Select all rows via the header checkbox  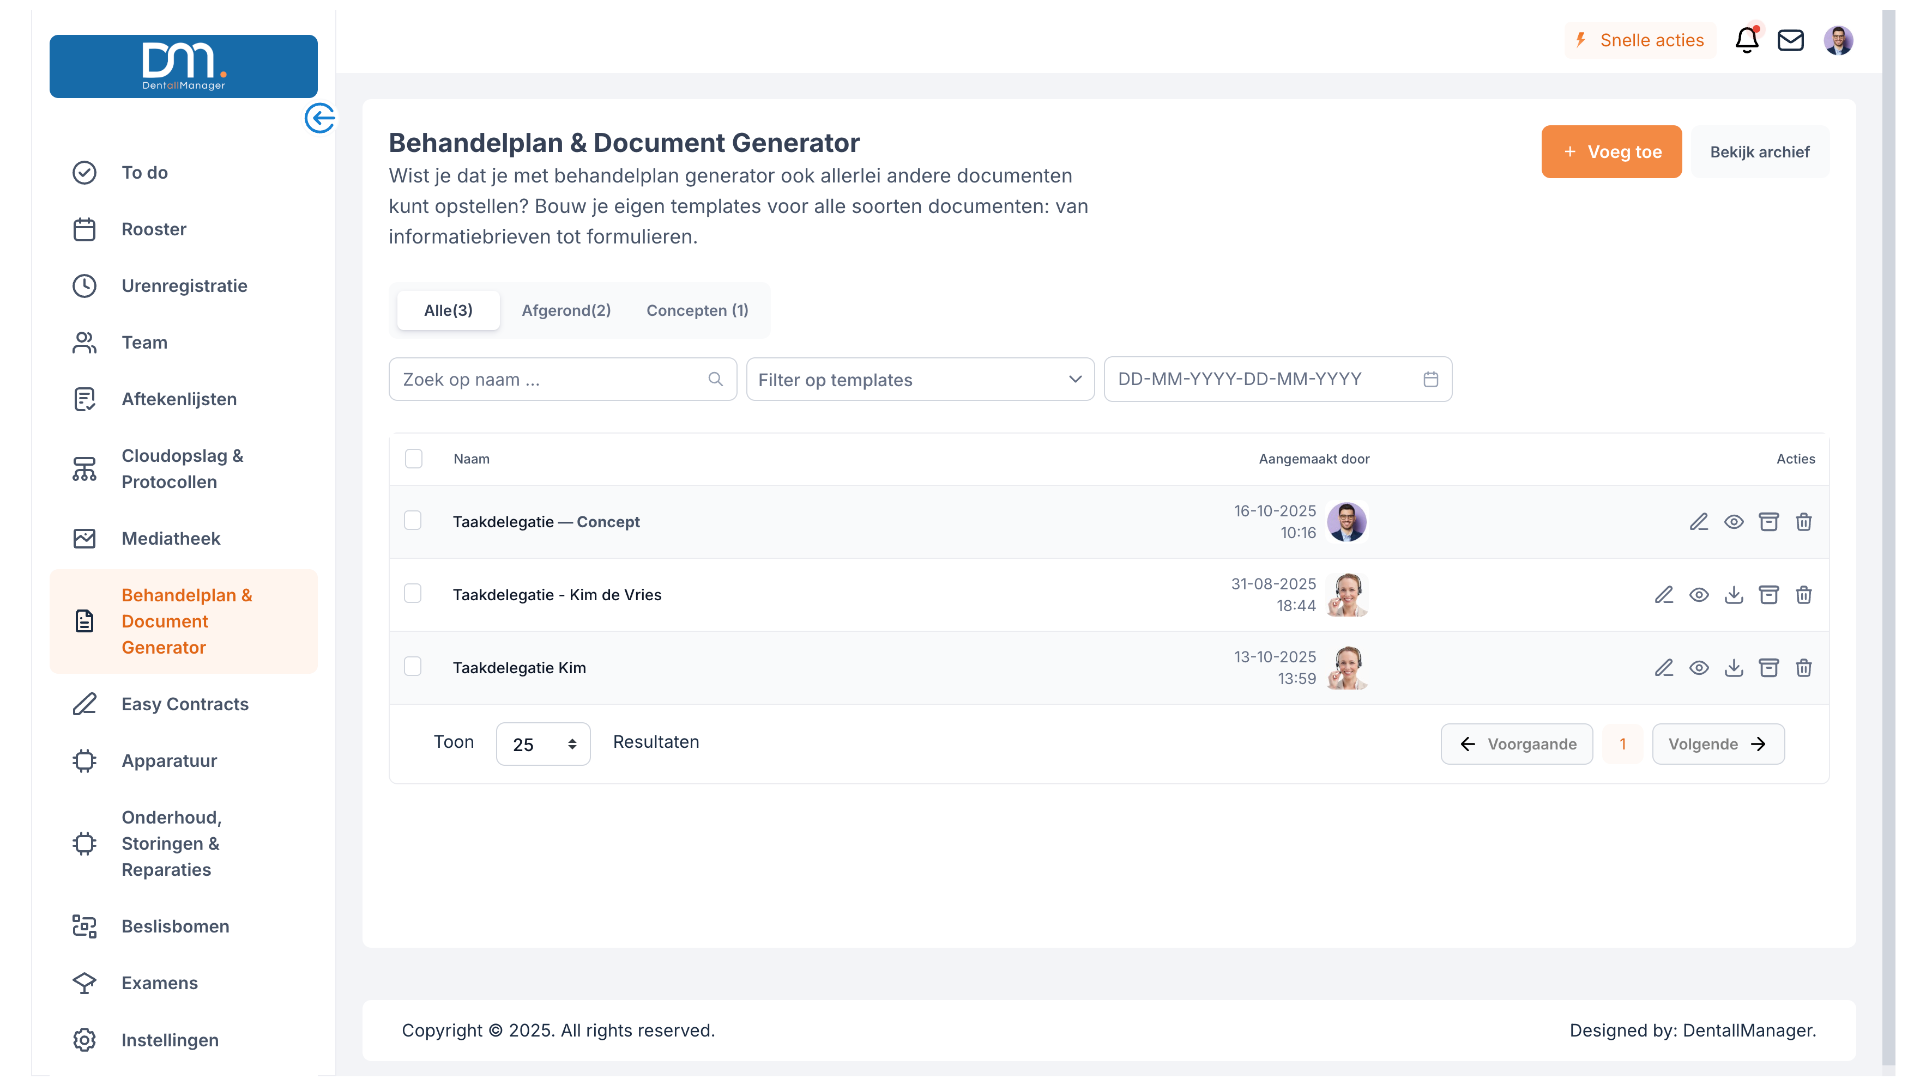pos(415,458)
